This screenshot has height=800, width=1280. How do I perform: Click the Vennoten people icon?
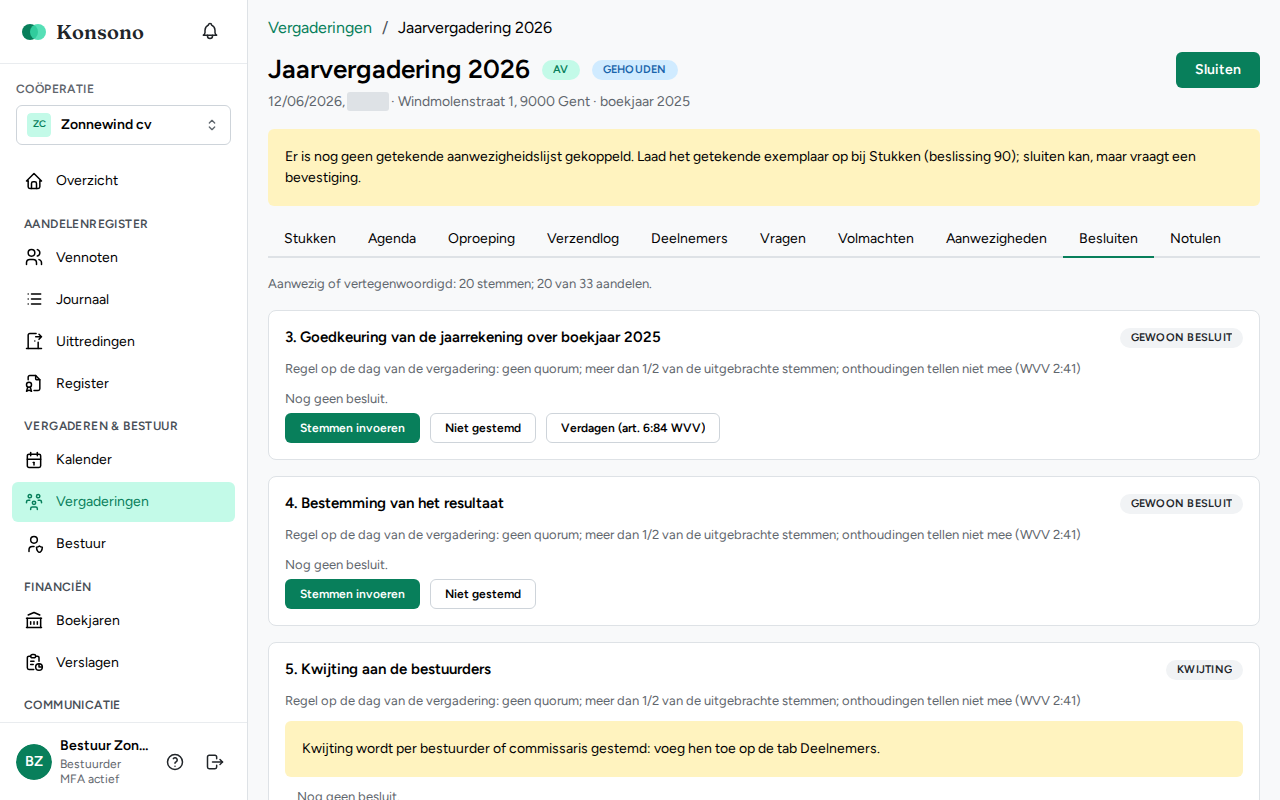point(34,258)
